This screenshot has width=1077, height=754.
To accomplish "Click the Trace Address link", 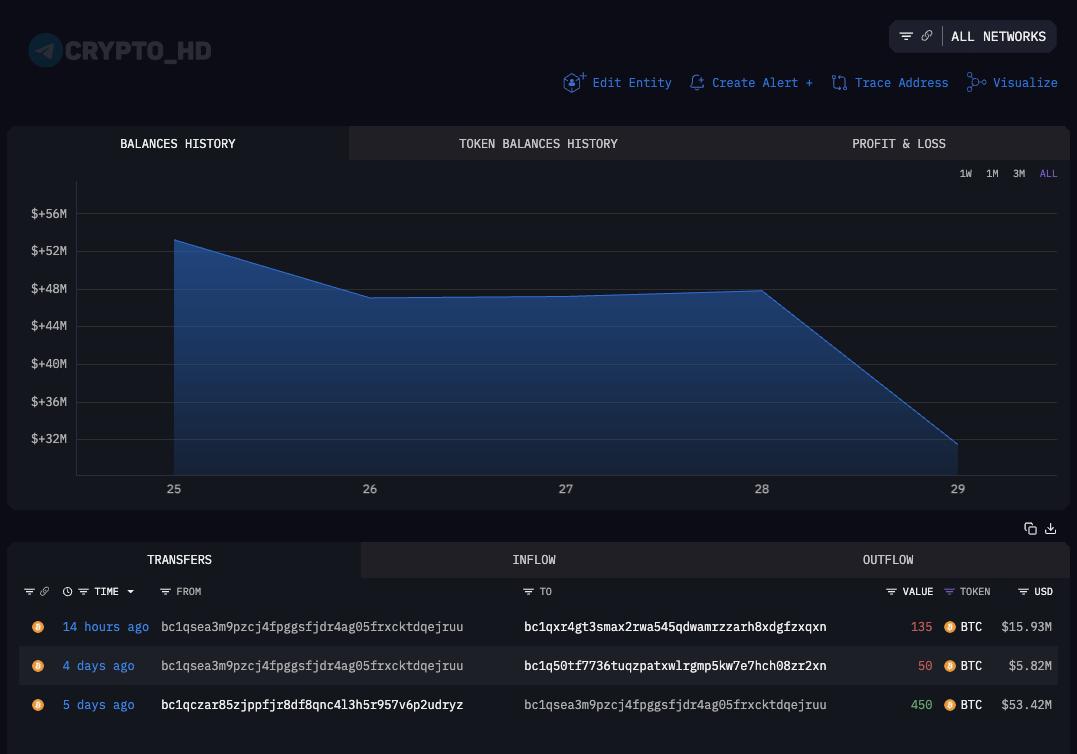I will (901, 82).
